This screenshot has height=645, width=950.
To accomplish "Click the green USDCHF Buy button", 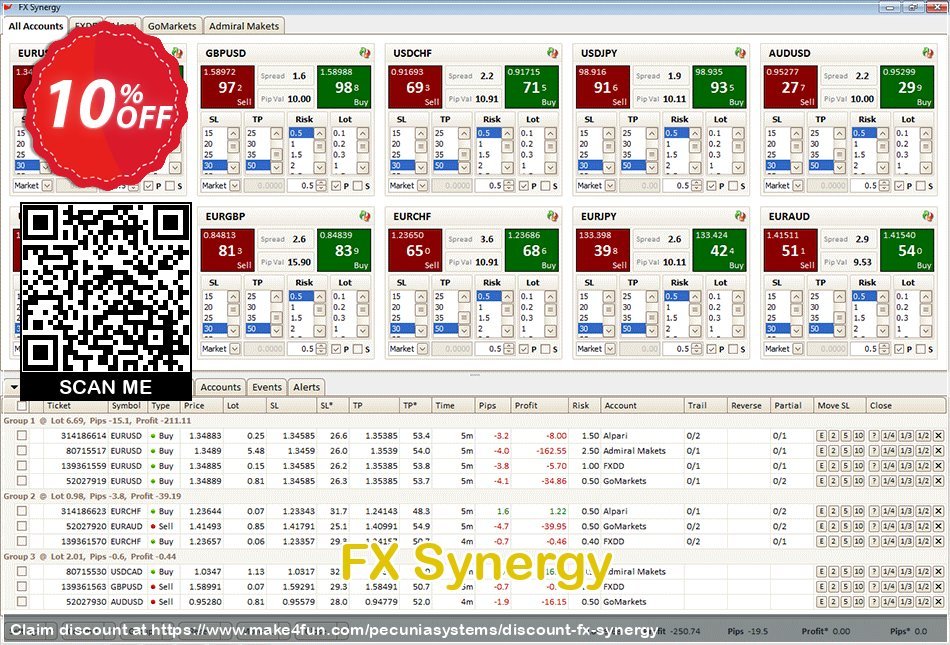I will (x=531, y=87).
